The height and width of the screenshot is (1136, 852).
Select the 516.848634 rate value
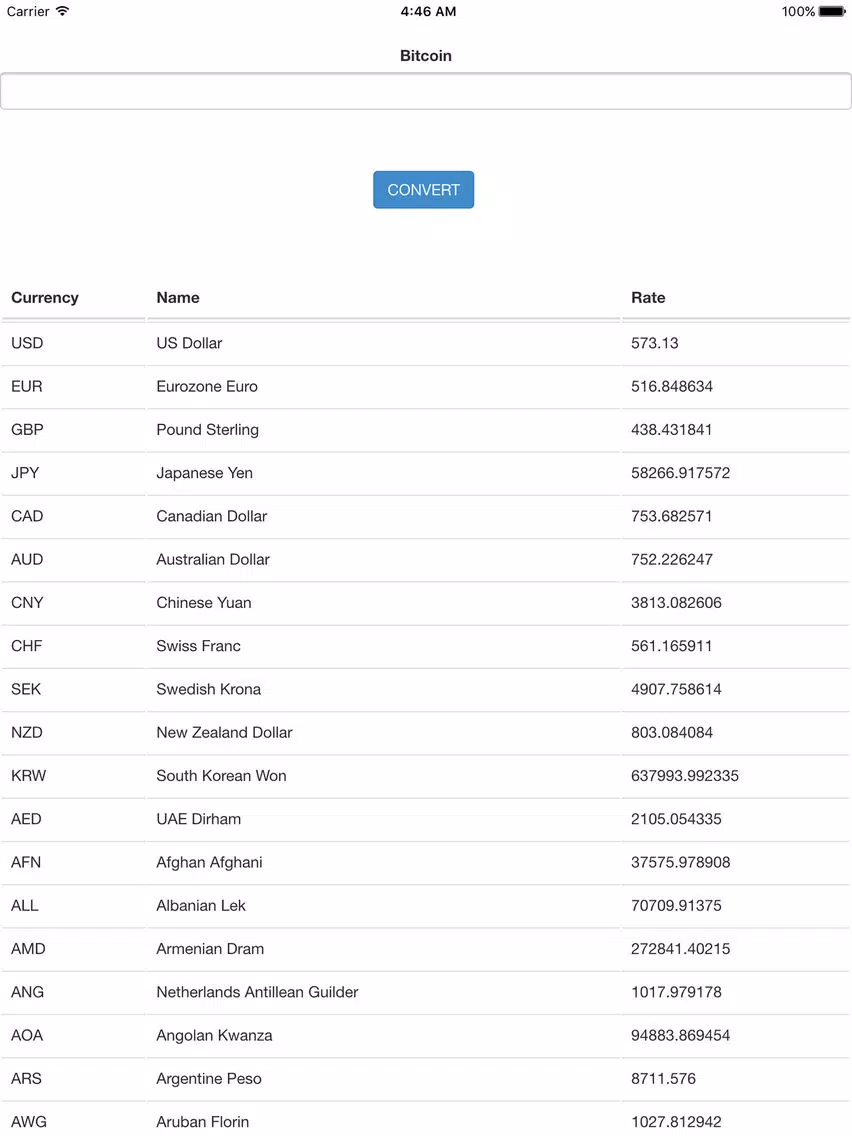pos(672,386)
